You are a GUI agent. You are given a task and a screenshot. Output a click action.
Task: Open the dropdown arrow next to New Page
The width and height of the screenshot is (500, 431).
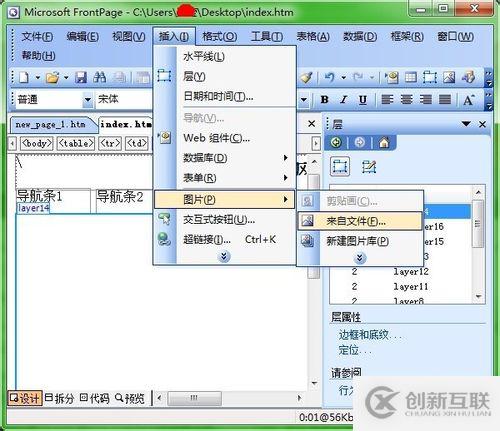37,78
